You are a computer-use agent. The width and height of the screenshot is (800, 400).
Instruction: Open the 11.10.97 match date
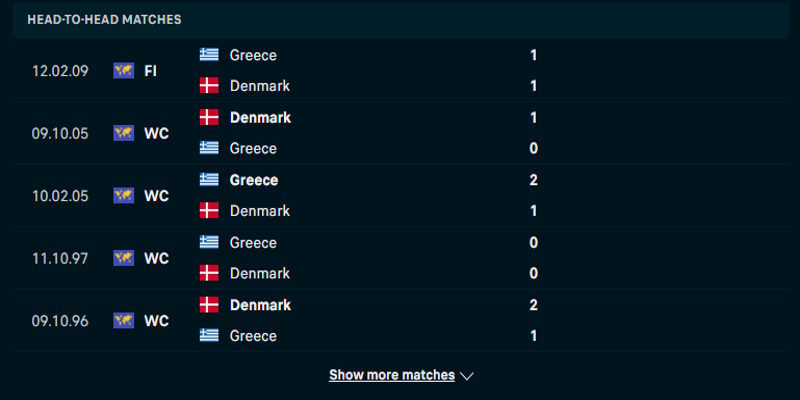tap(60, 258)
